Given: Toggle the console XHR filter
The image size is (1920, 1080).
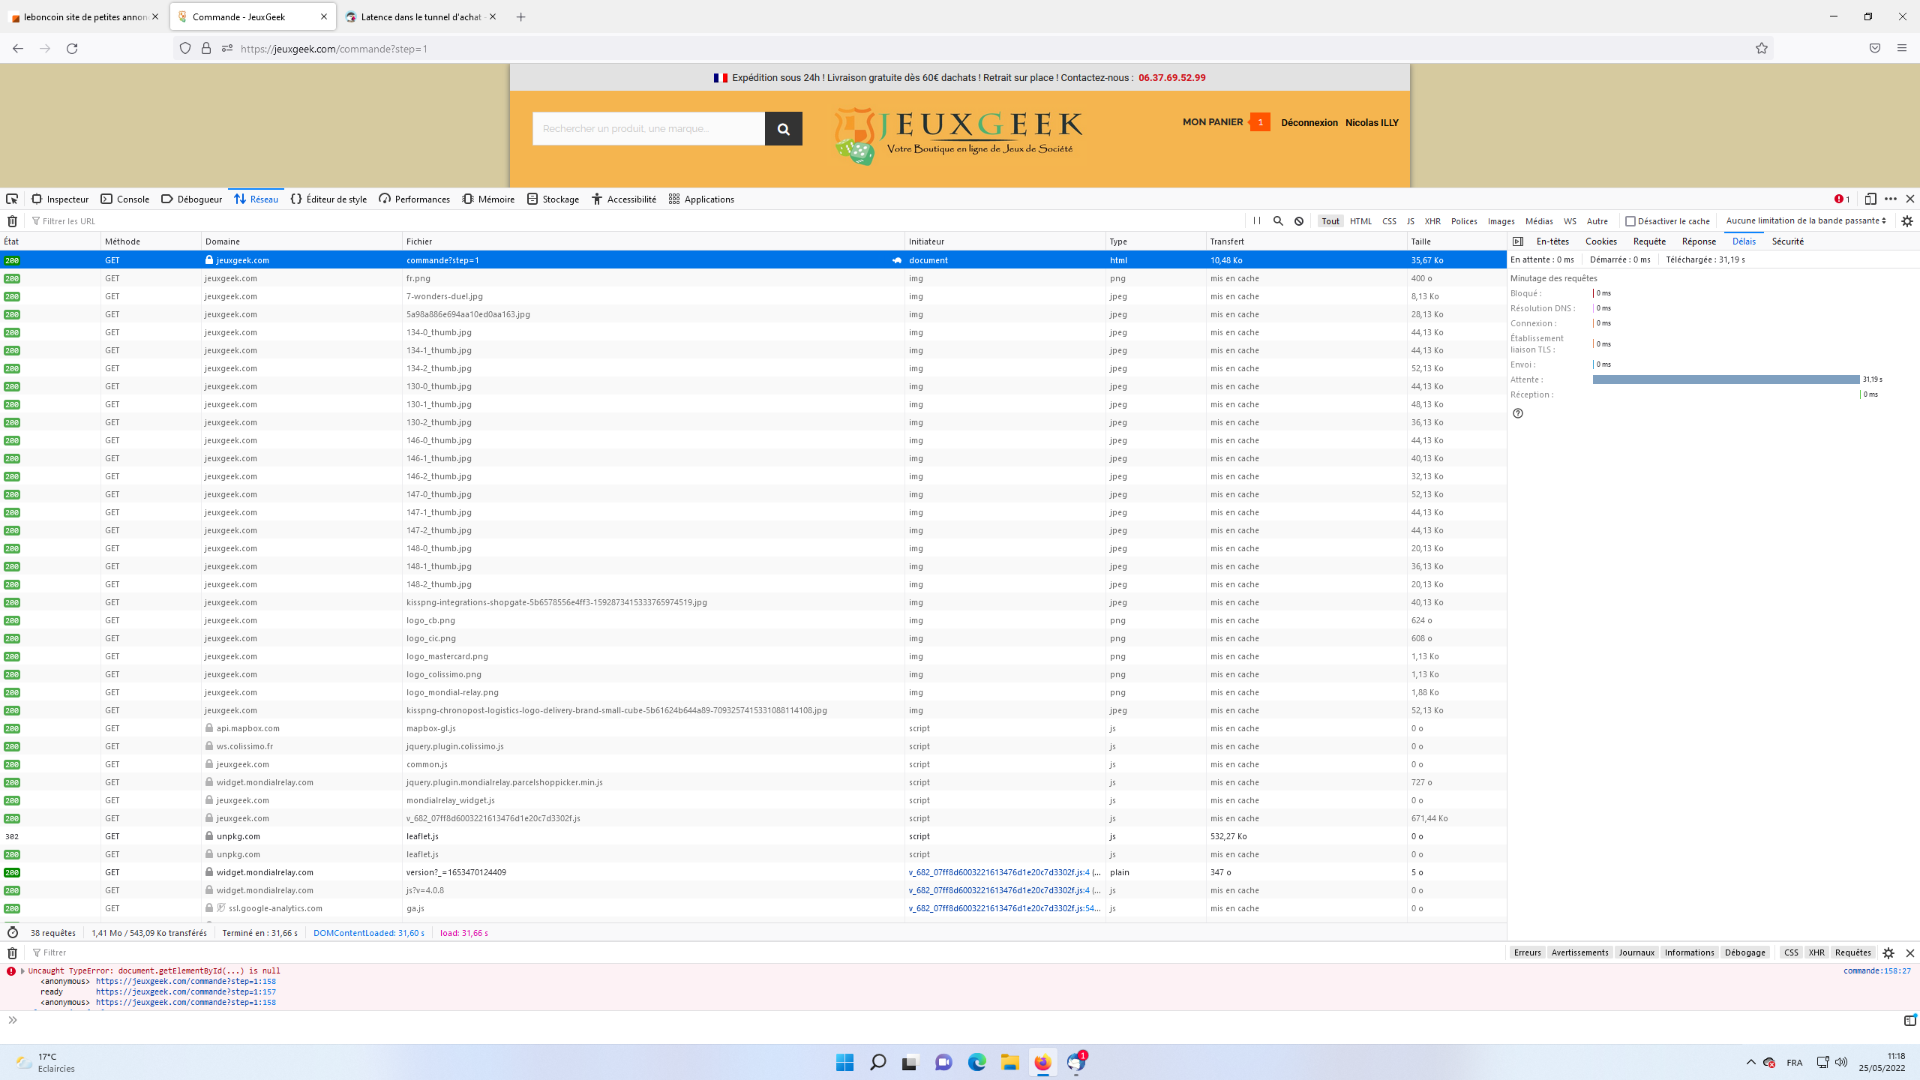Looking at the screenshot, I should [x=1817, y=953].
